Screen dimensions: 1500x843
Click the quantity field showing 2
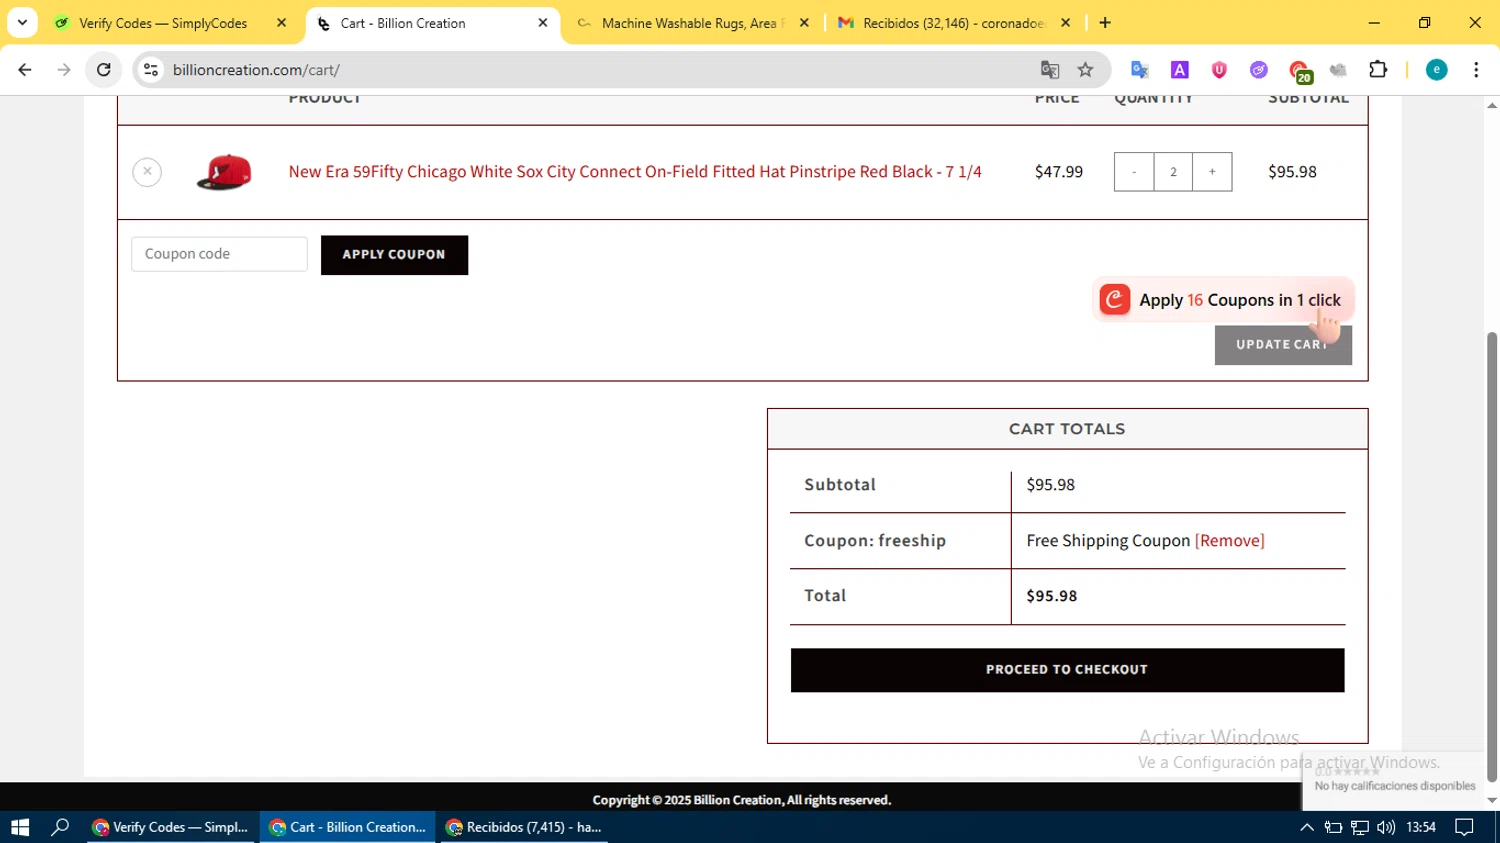tap(1173, 172)
